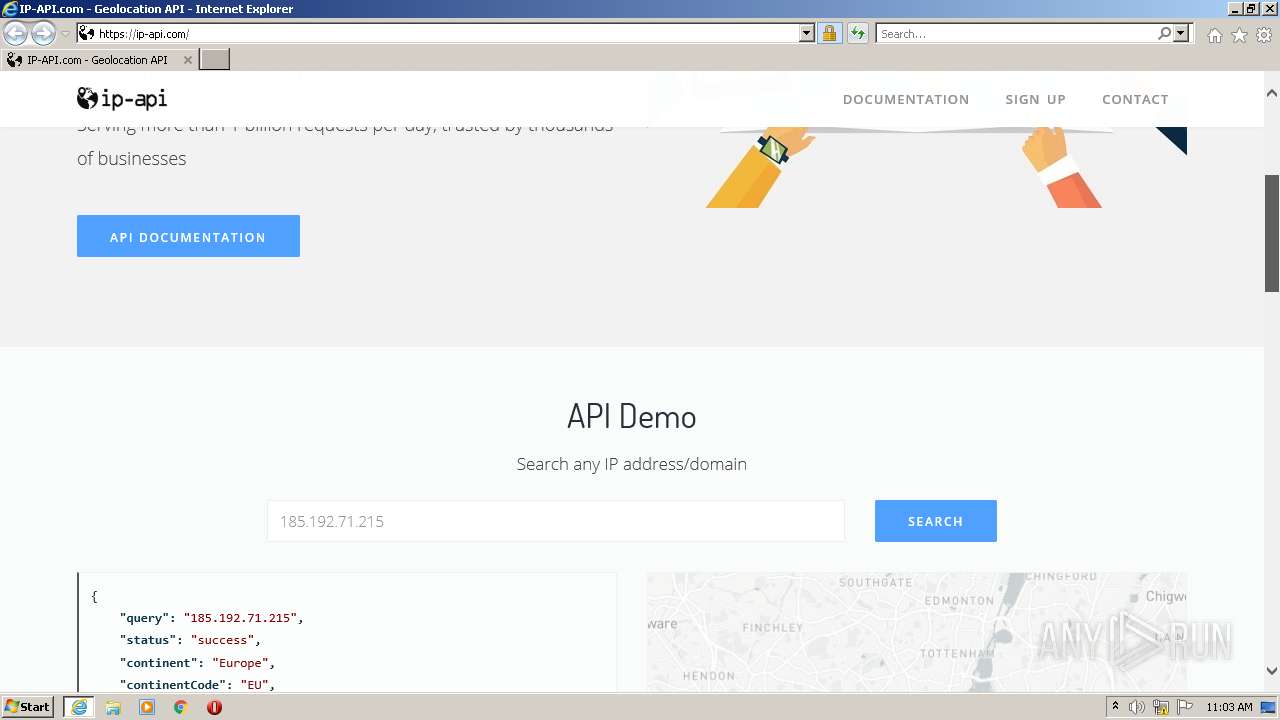Click the vertical scrollbar thumb
The height and width of the screenshot is (720, 1280).
coord(1272,234)
